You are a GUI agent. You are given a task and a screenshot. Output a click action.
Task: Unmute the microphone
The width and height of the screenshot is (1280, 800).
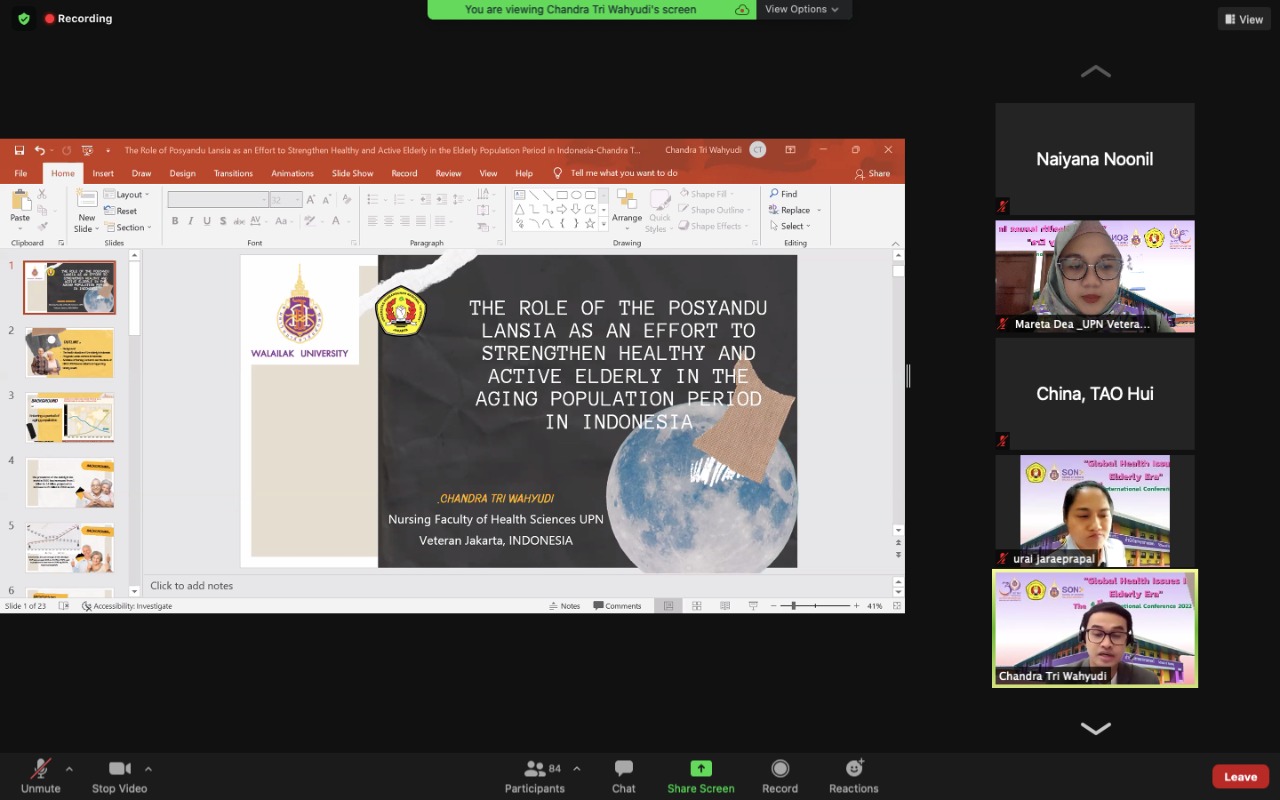point(40,775)
